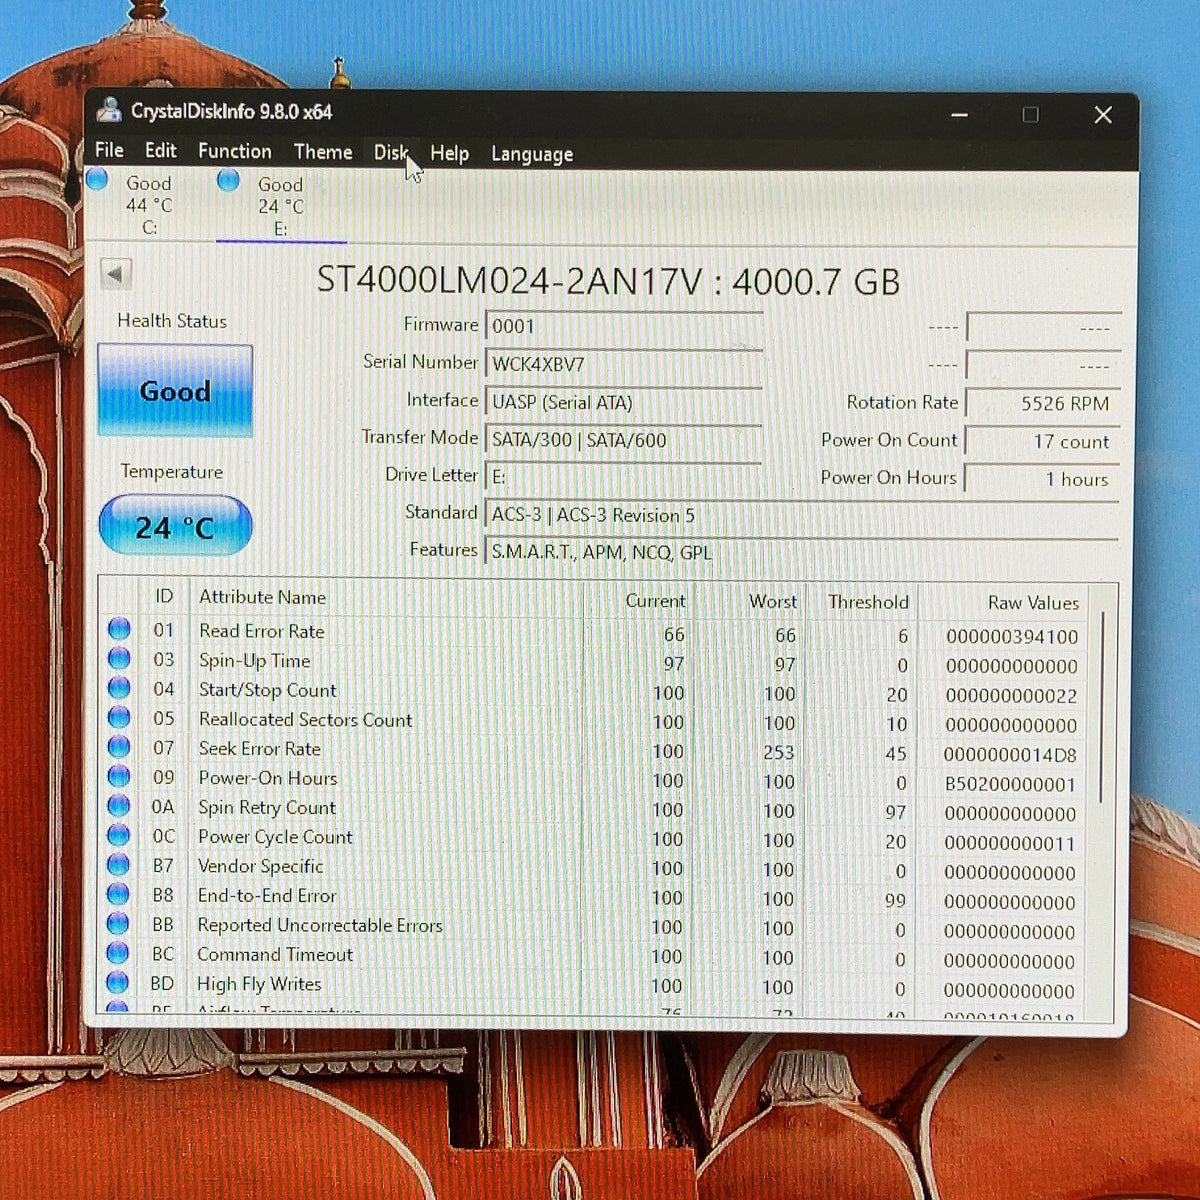Click status dot for High Fly Writes

(x=118, y=982)
